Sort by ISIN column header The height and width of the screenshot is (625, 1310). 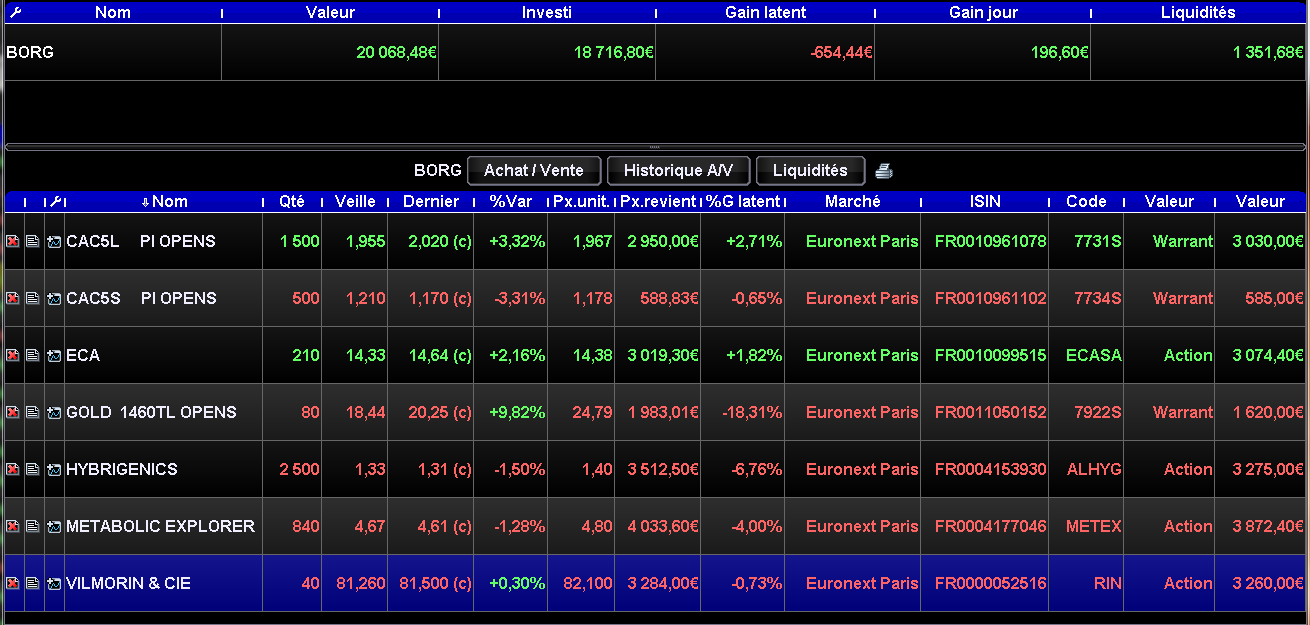[x=985, y=202]
